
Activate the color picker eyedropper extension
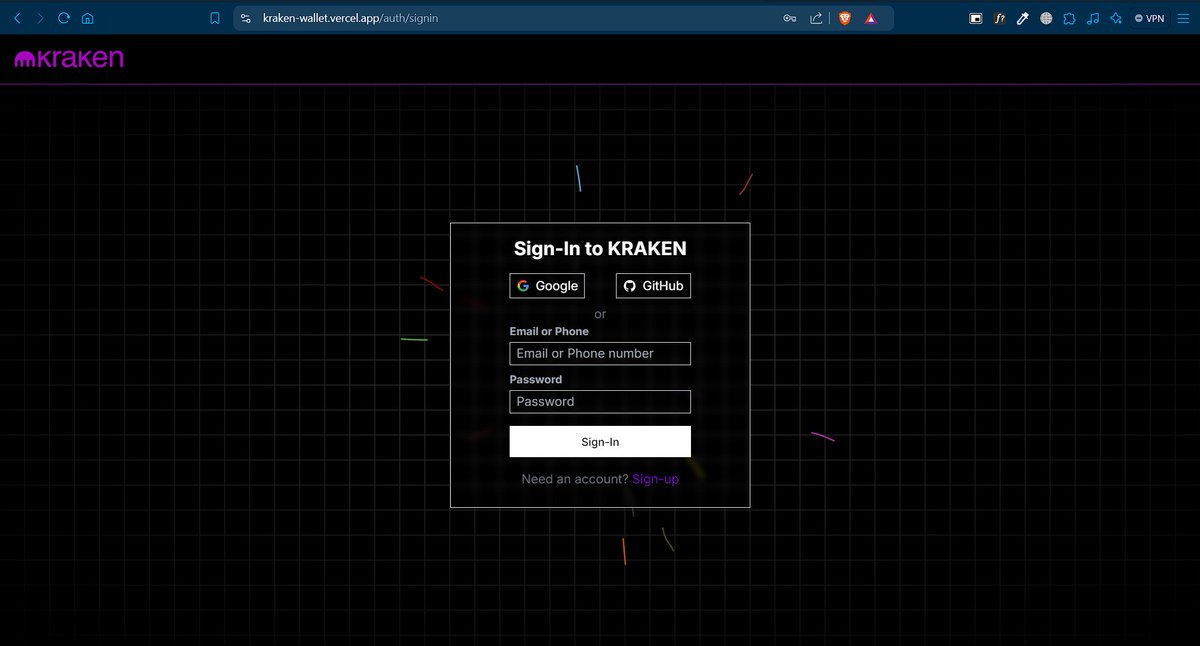click(1022, 18)
